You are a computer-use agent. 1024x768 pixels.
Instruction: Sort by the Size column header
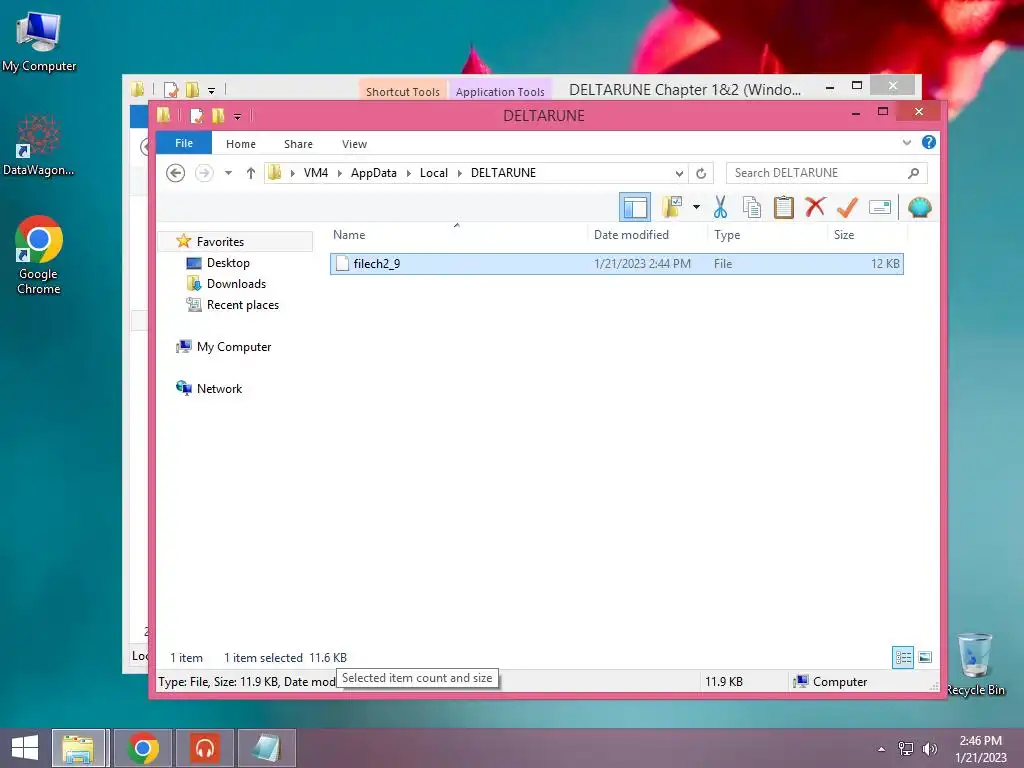[x=867, y=235]
